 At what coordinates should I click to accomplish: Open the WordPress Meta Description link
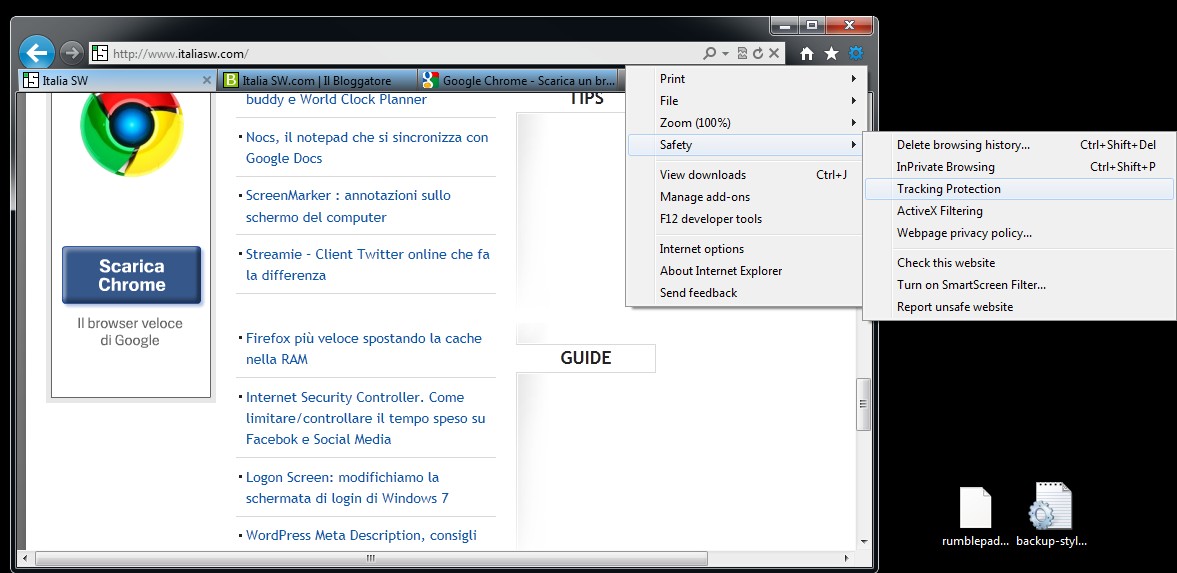click(361, 535)
